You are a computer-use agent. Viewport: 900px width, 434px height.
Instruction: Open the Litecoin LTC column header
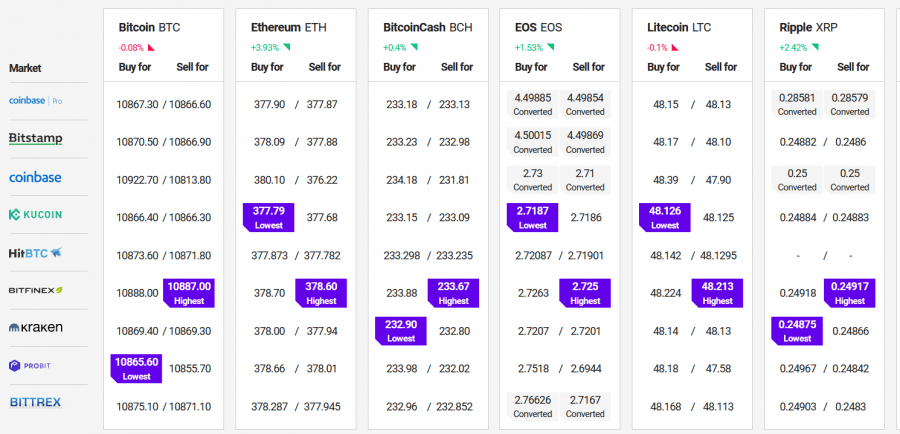(x=679, y=27)
